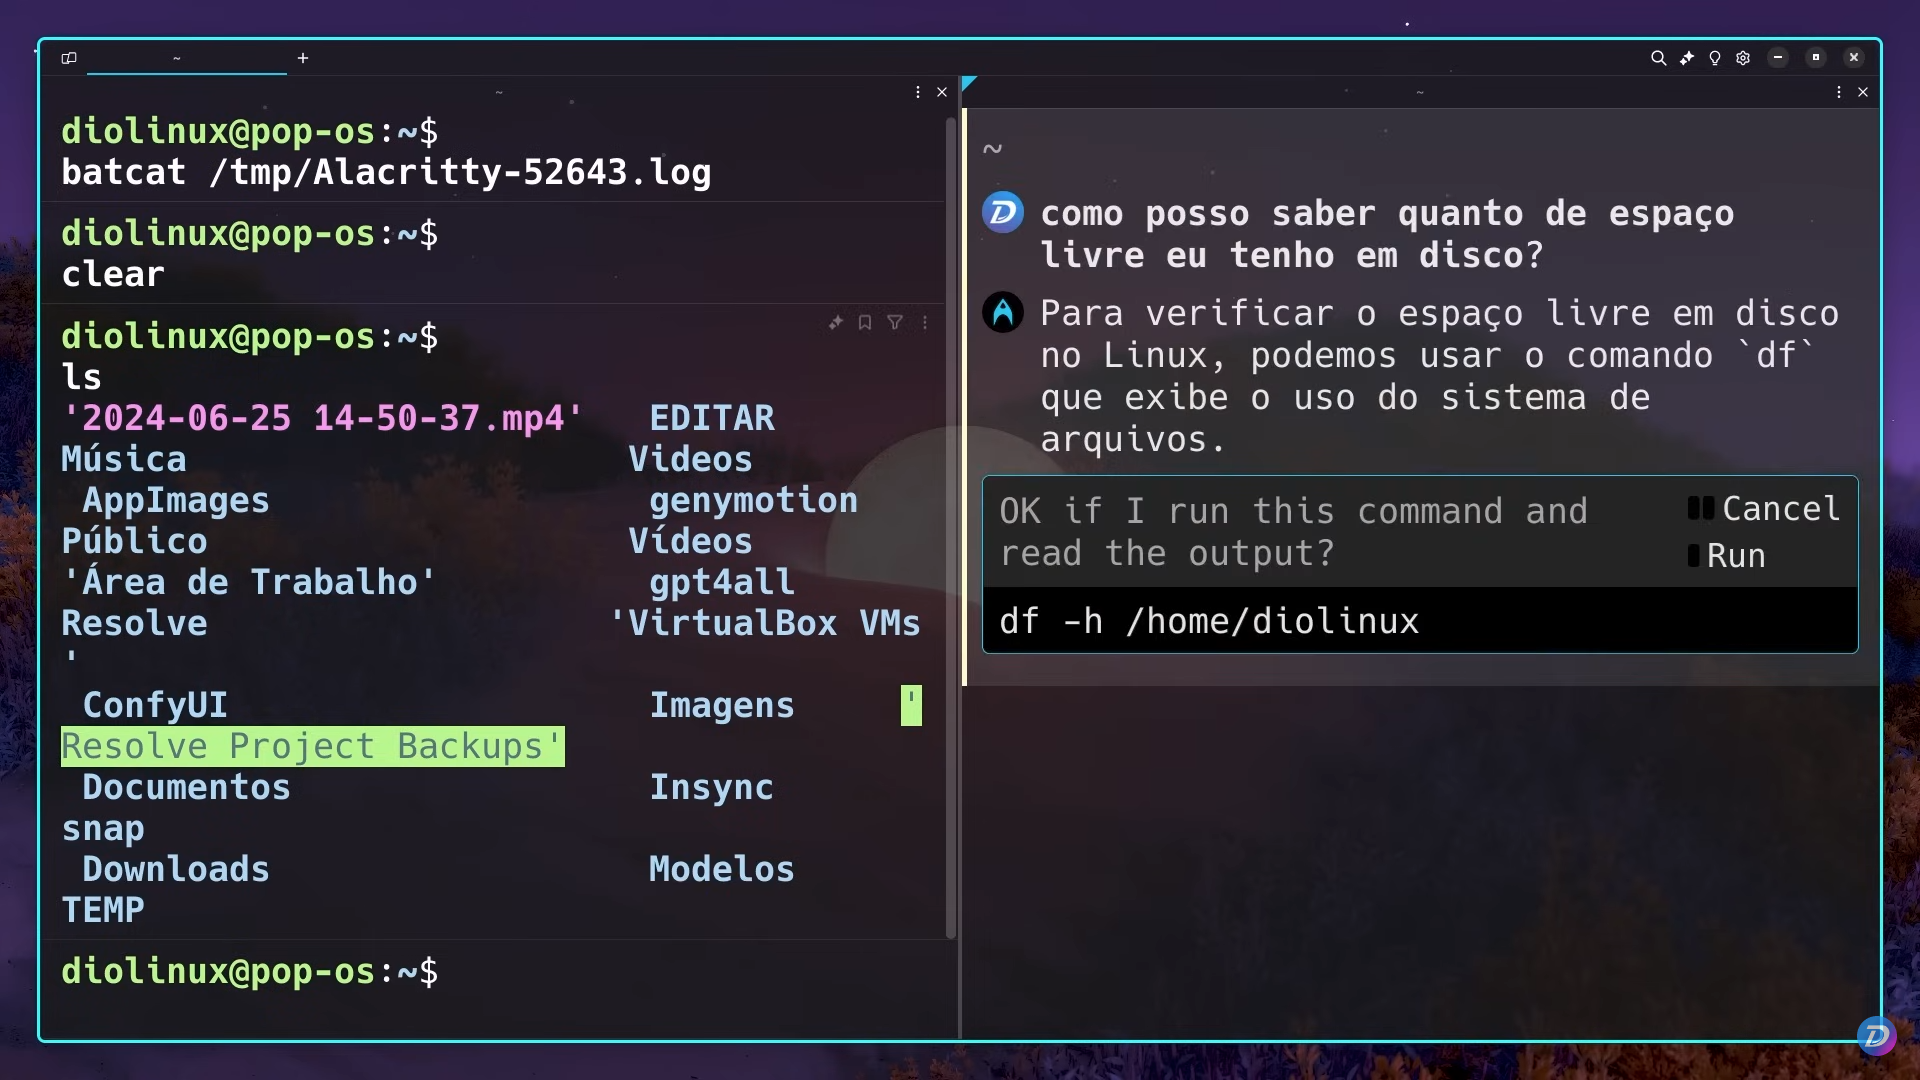This screenshot has height=1080, width=1920.
Task: Click the filter icon on the ls block
Action: [894, 322]
